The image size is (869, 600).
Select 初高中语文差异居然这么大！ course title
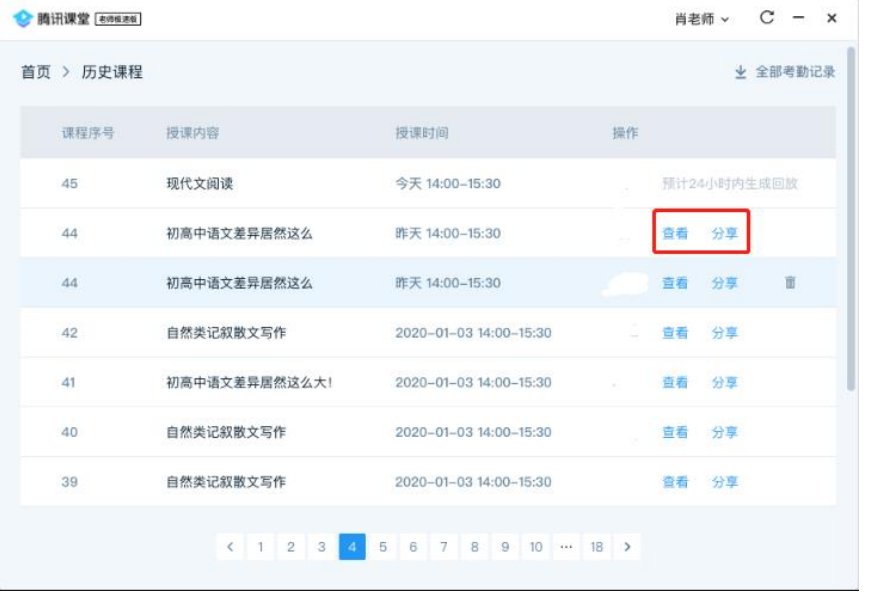(249, 382)
